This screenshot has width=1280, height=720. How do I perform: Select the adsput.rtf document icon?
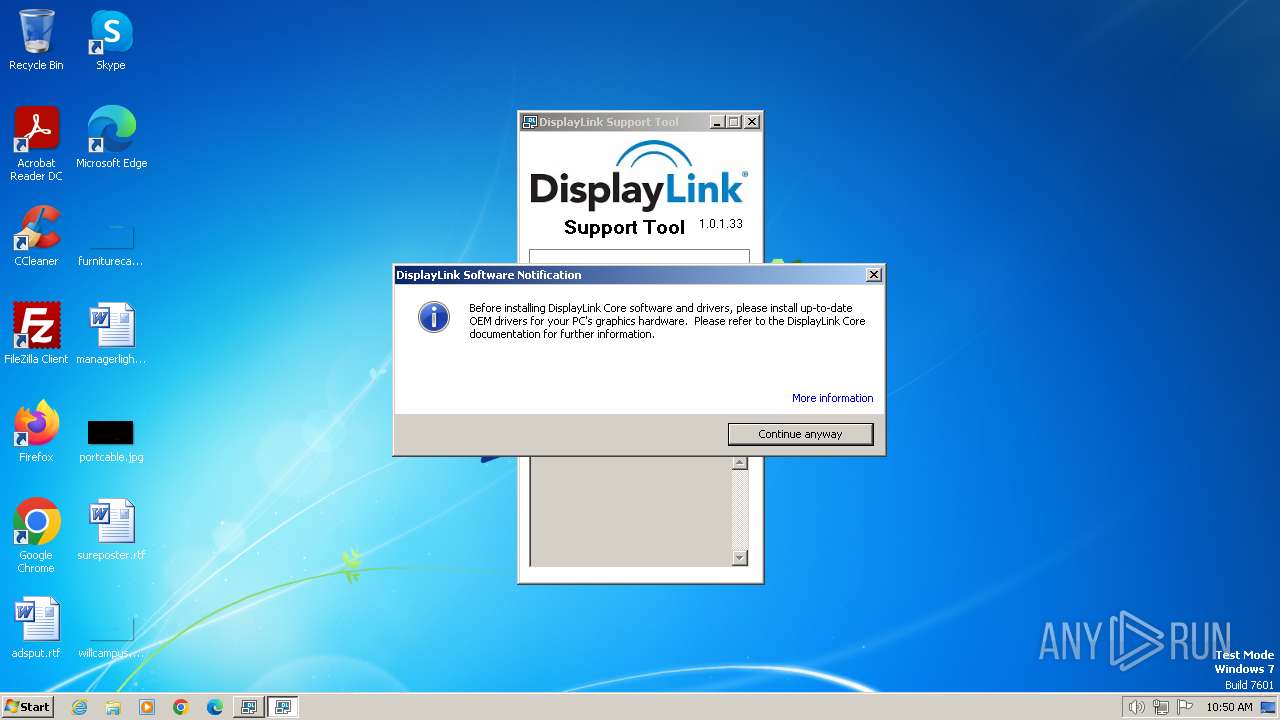tap(36, 628)
